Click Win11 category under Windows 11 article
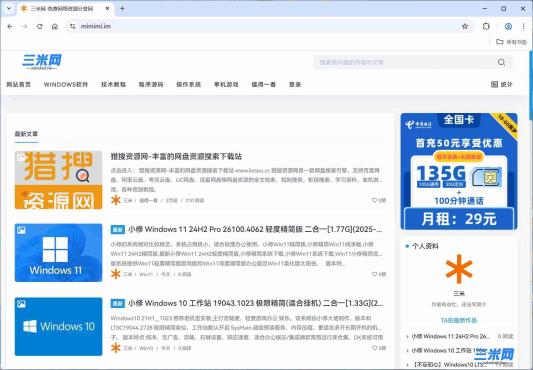533x370 pixels. [146, 274]
